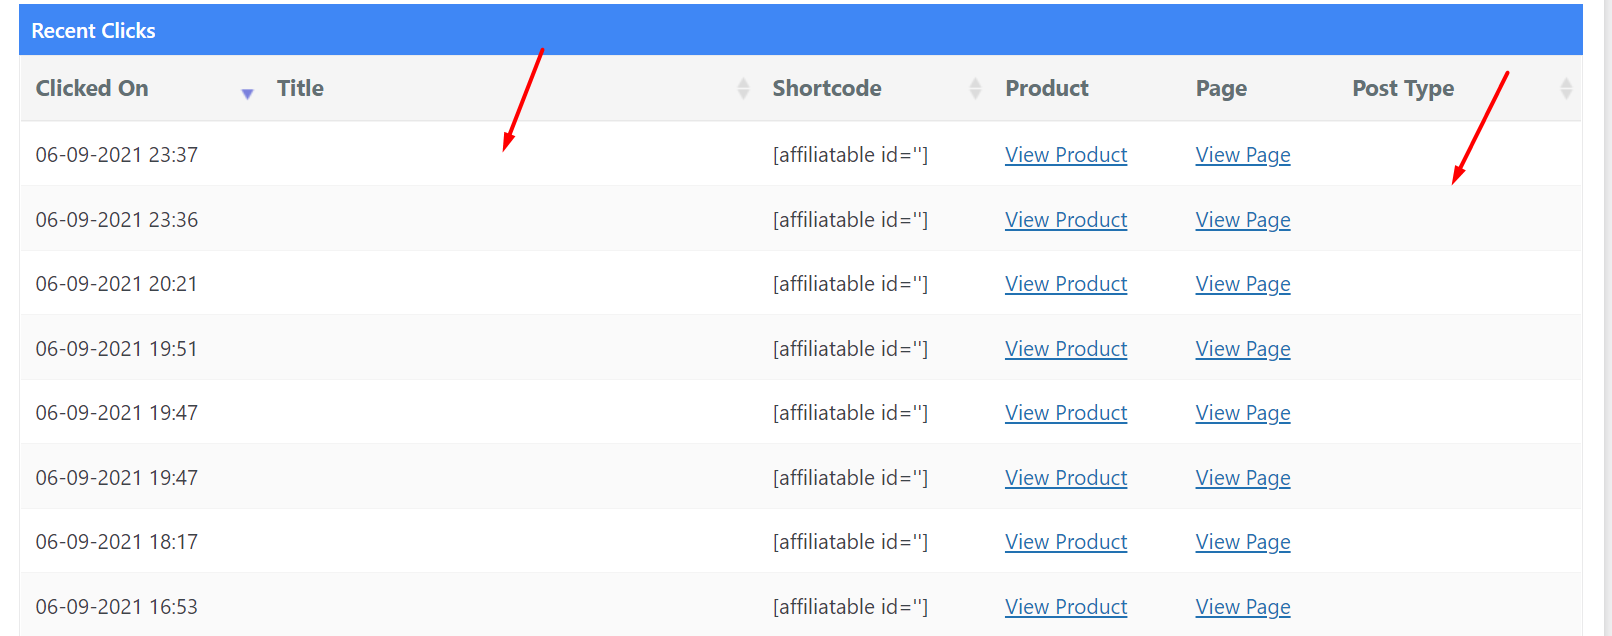Image resolution: width=1612 pixels, height=636 pixels.
Task: Sort by the Post Type header
Action: [1403, 88]
